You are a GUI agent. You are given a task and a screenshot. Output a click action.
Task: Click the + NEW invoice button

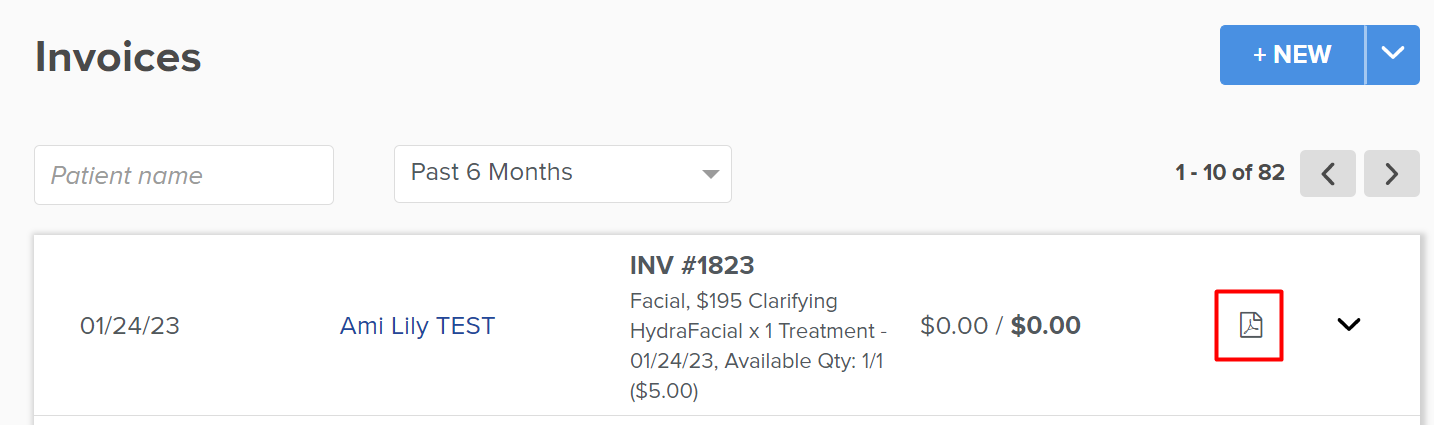pyautogui.click(x=1292, y=55)
